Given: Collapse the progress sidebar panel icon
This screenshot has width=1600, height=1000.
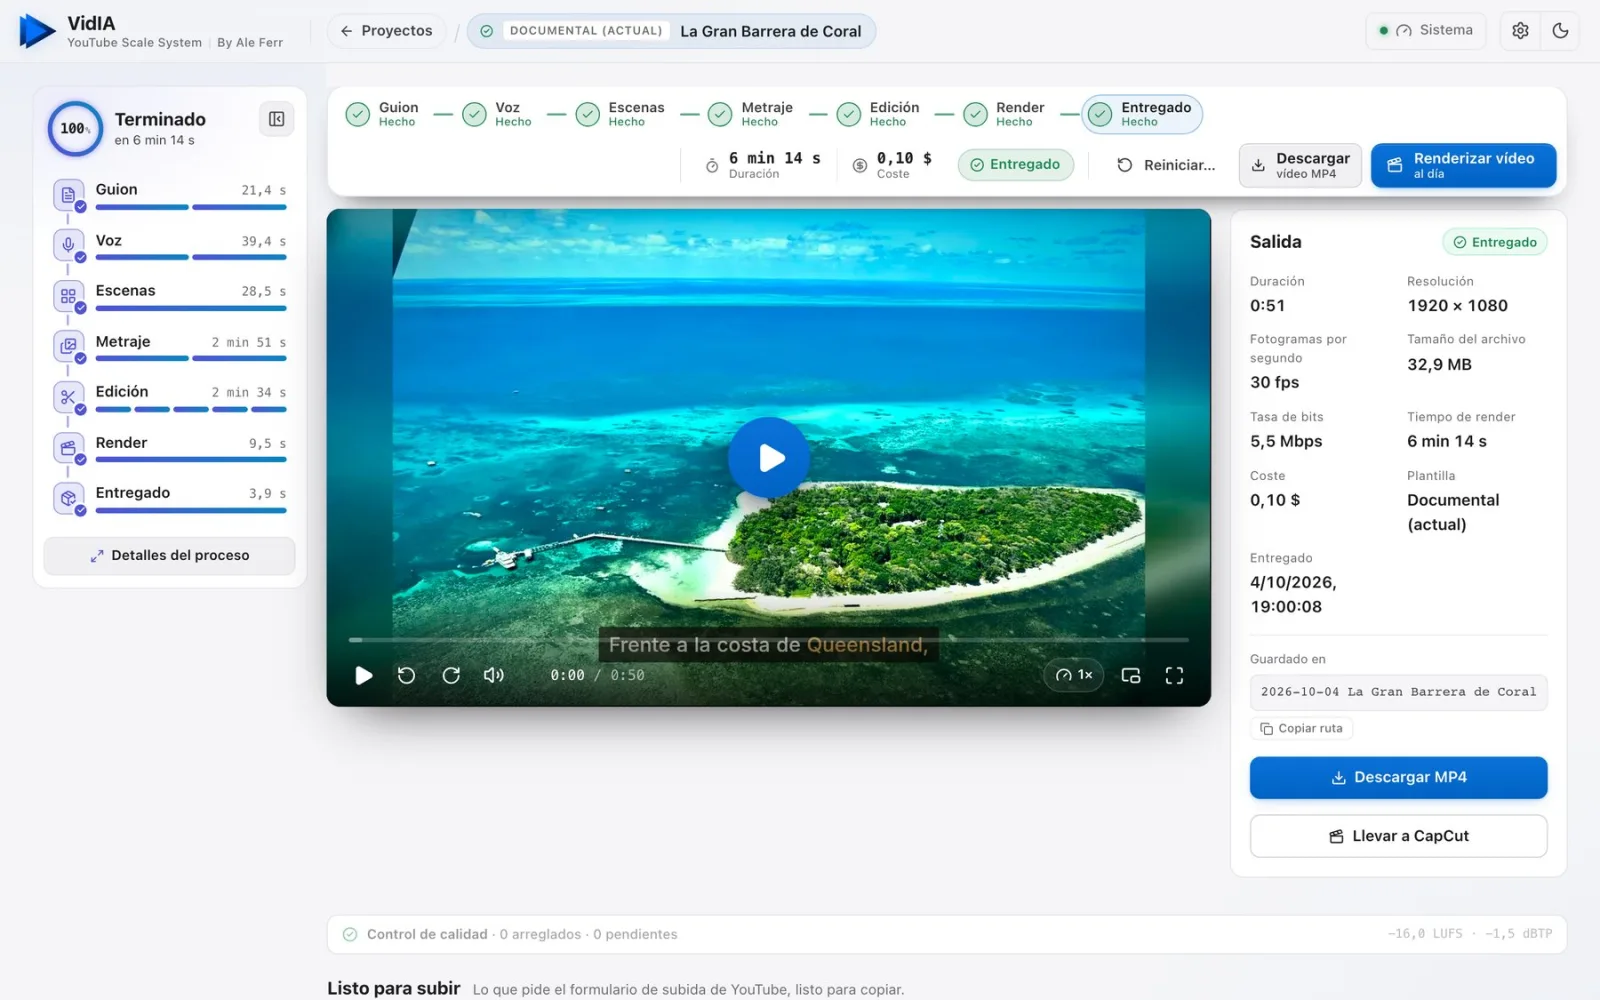Looking at the screenshot, I should click(276, 119).
